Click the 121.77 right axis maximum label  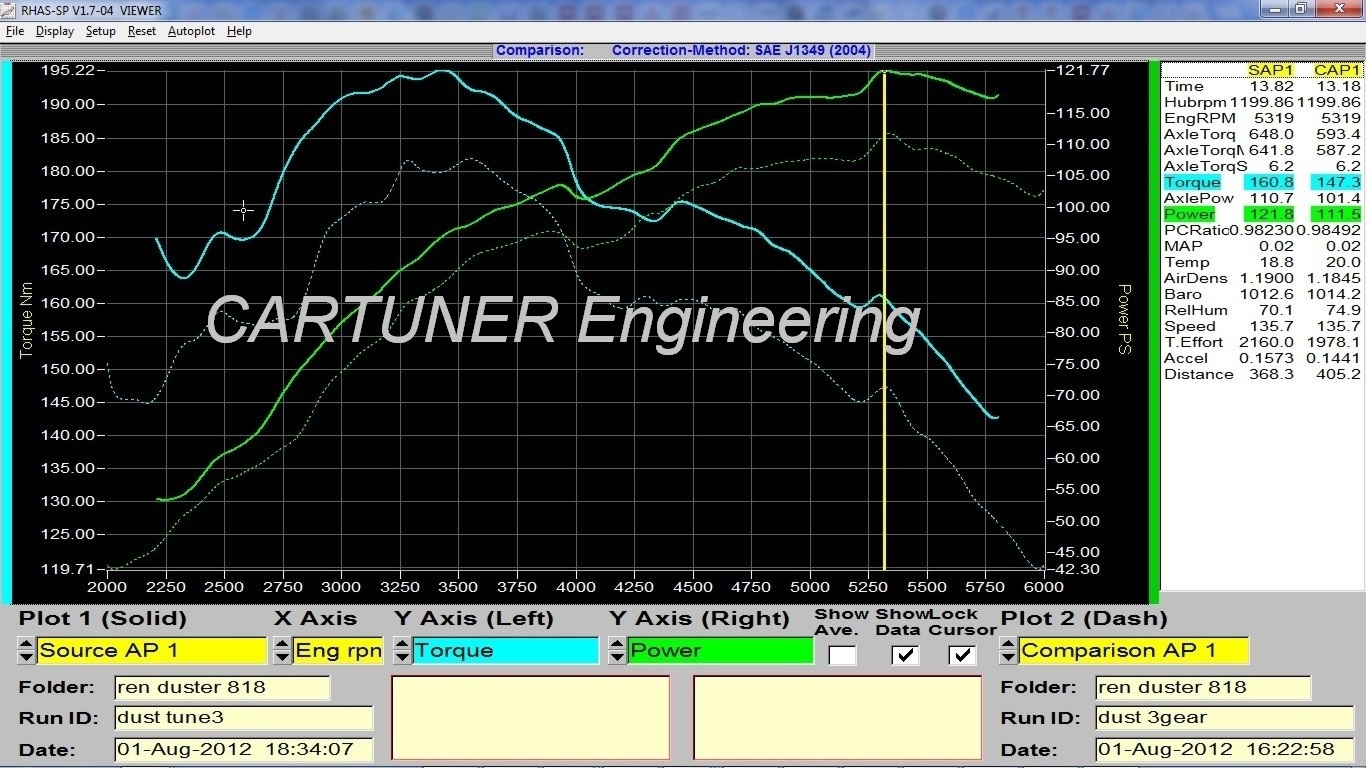point(1085,70)
